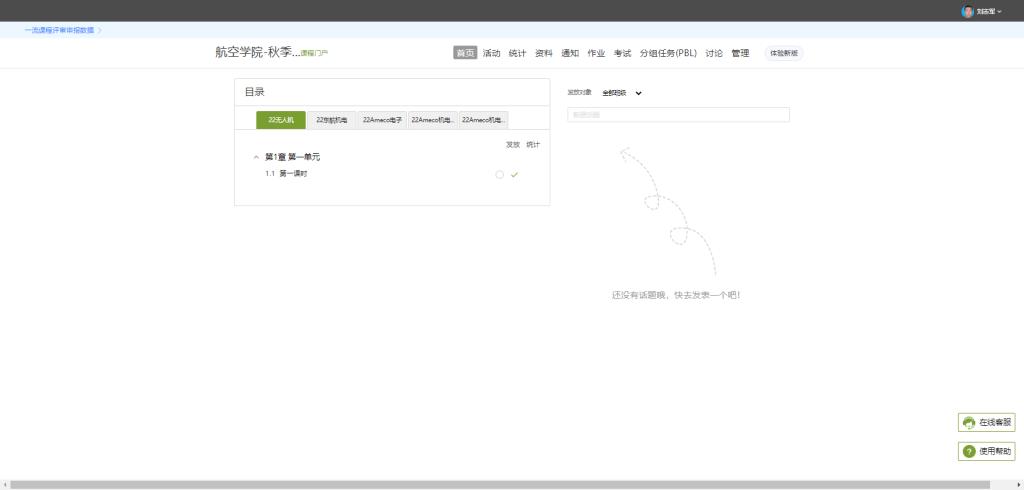Click the arrow after 一流课程评审申报数据
1024x490 pixels.
100,30
